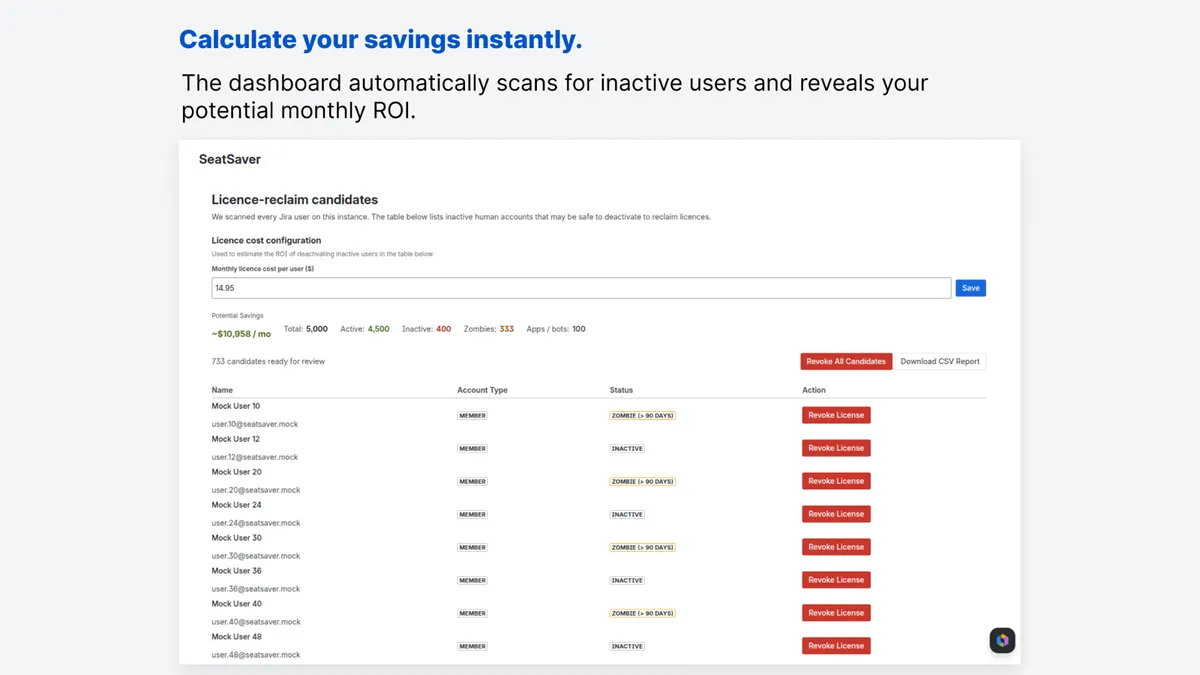The height and width of the screenshot is (675, 1200).
Task: Click the Account Type column header
Action: 482,390
